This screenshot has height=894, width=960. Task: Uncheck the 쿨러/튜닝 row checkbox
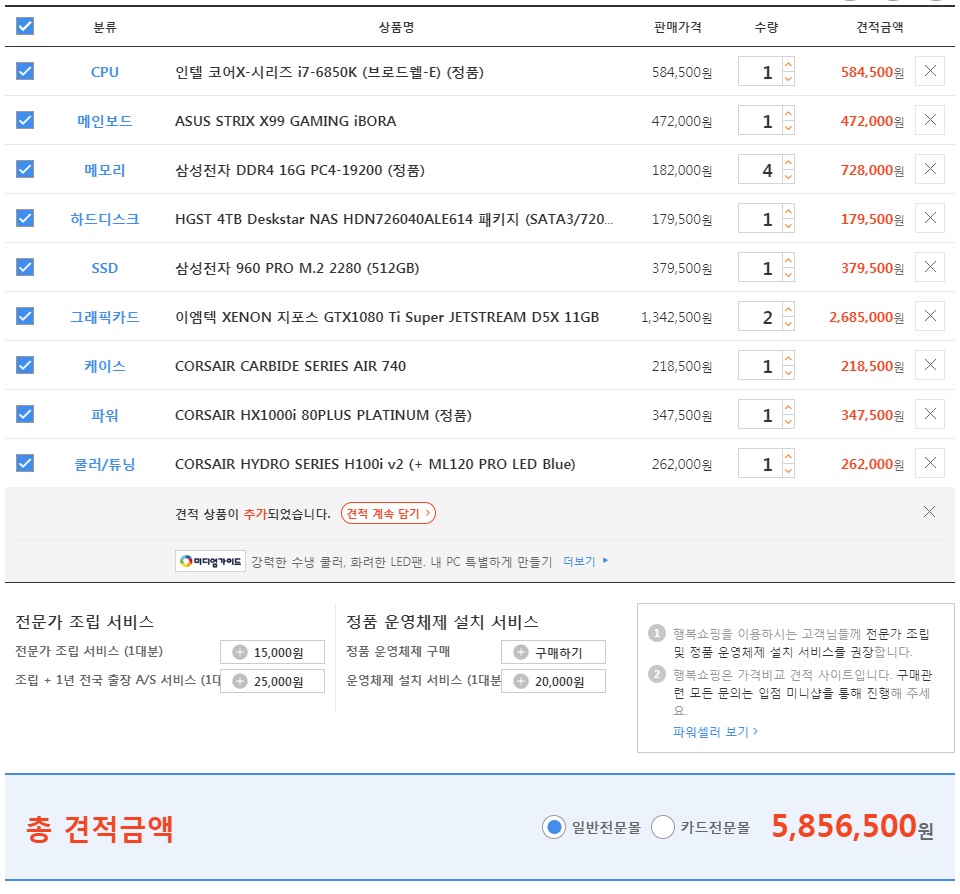coord(25,463)
